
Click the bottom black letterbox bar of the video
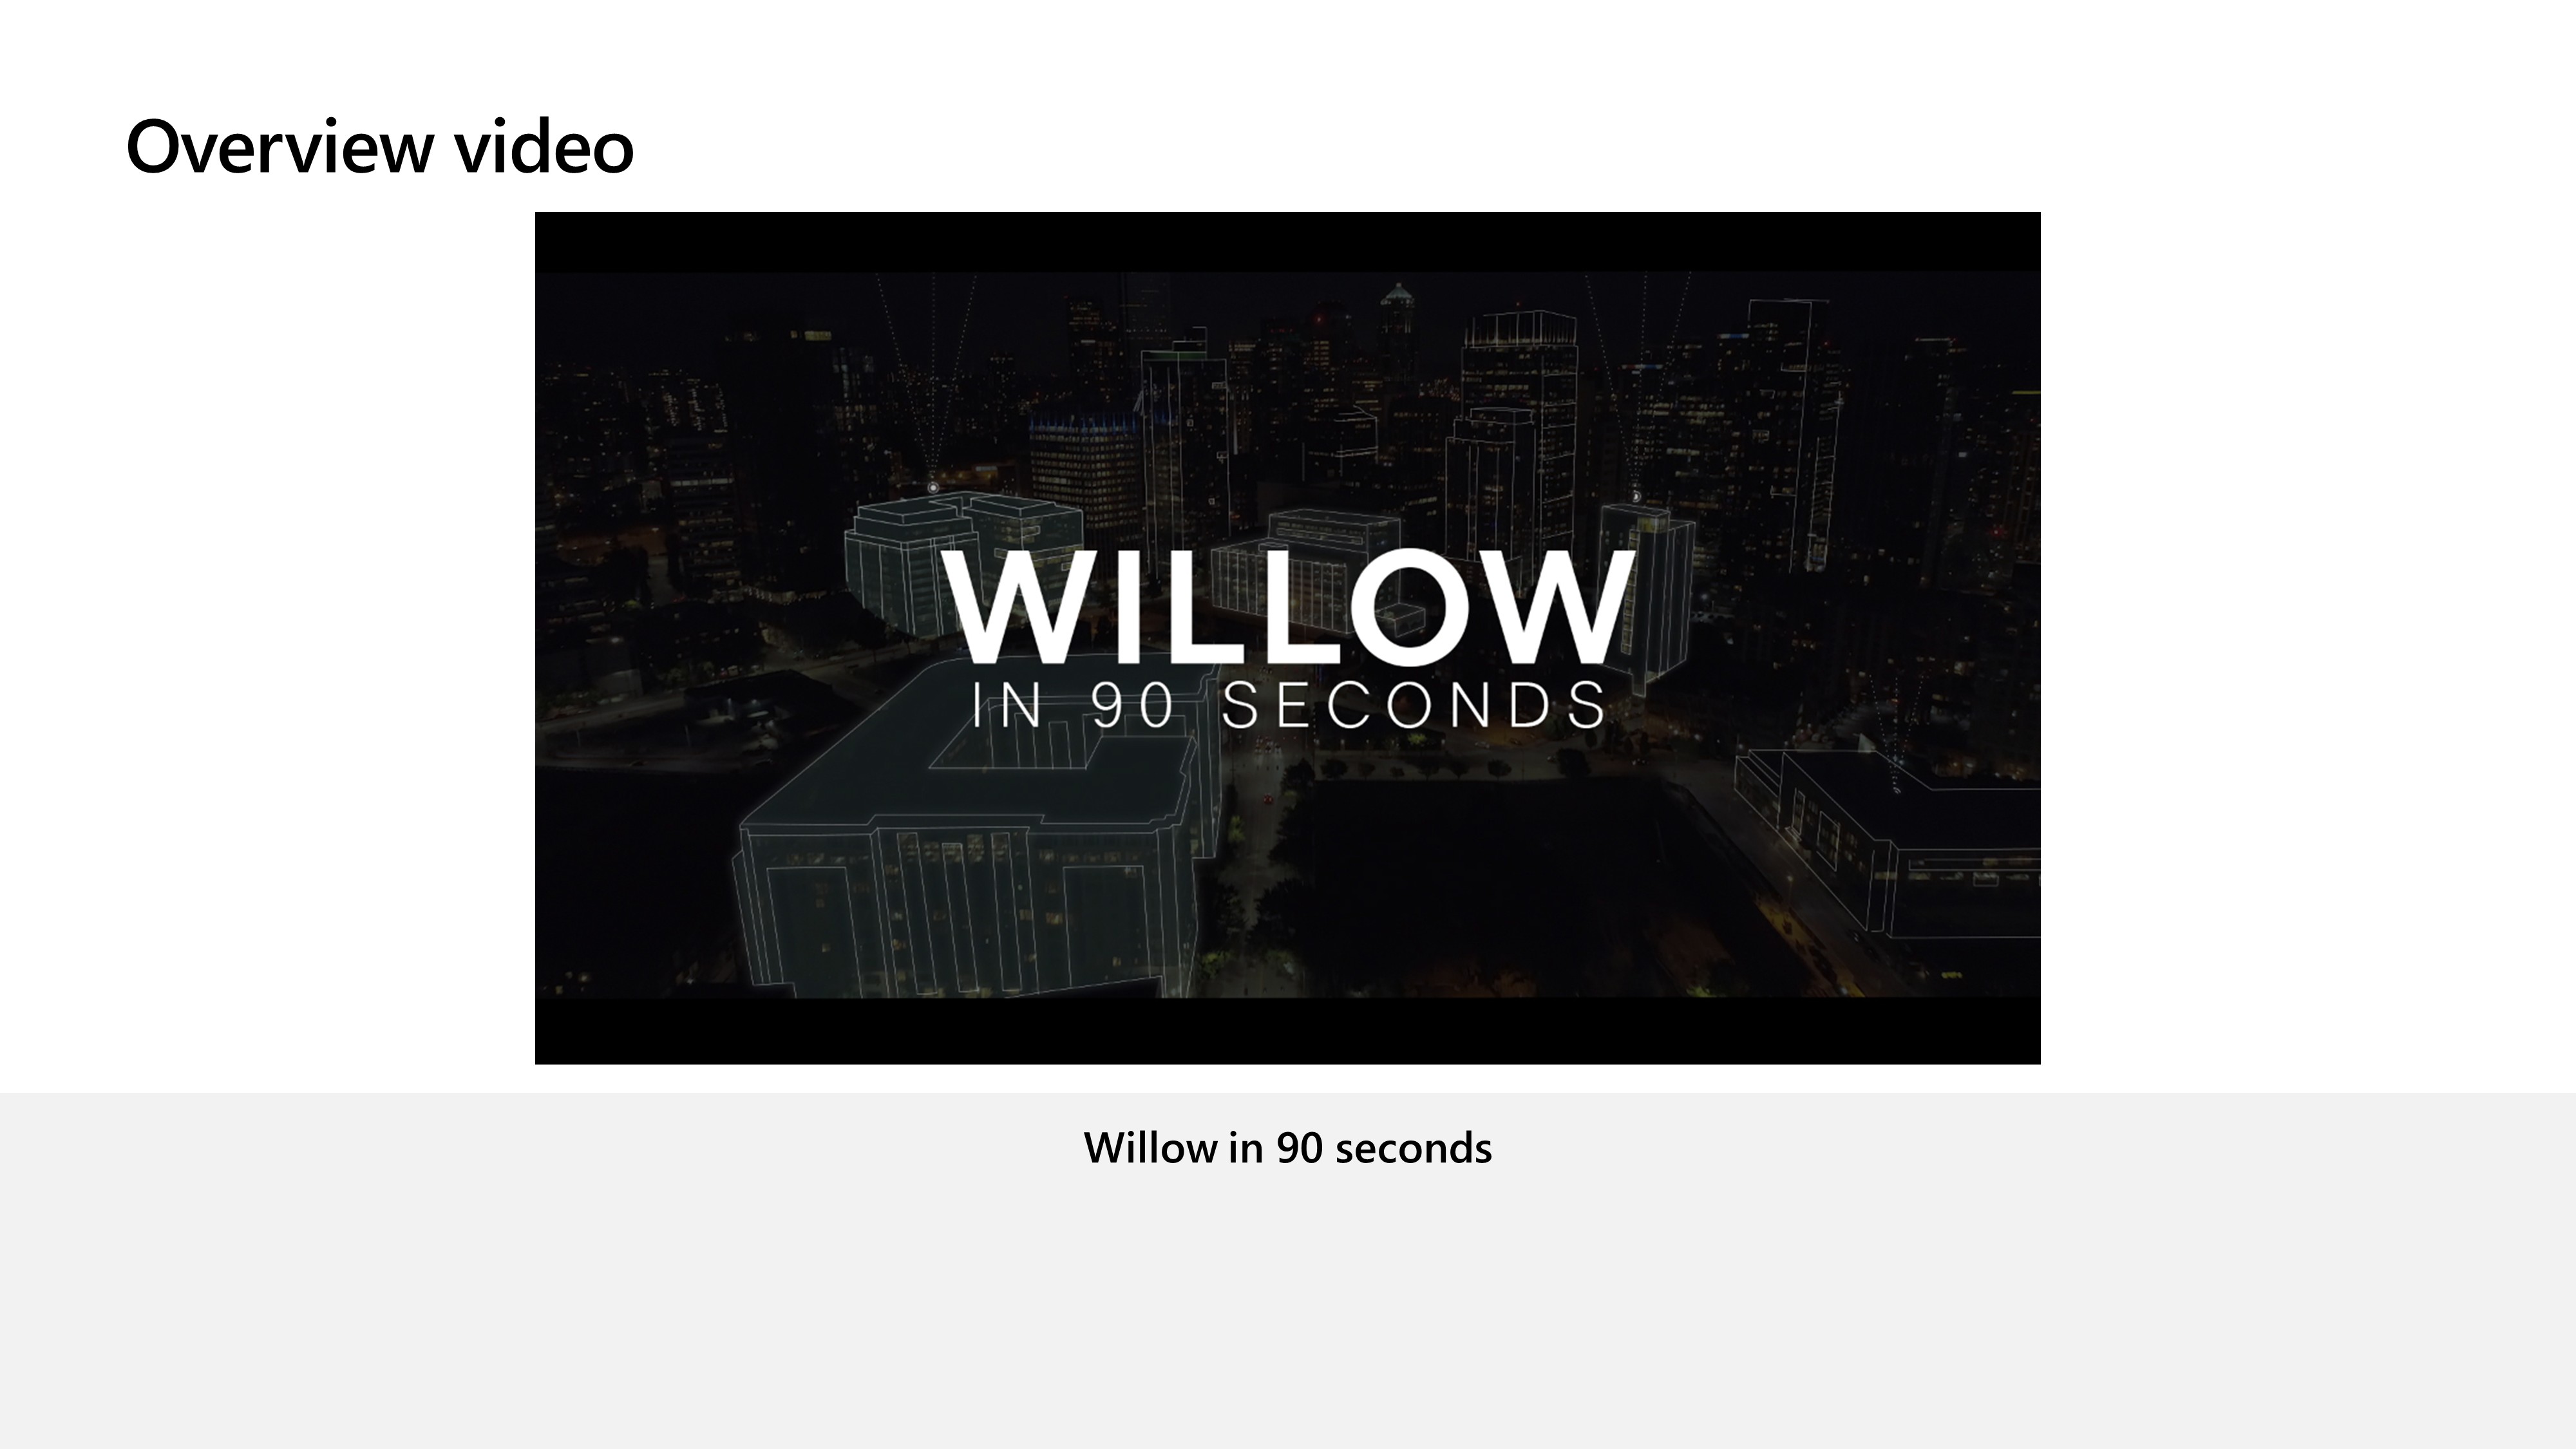pos(1287,1031)
